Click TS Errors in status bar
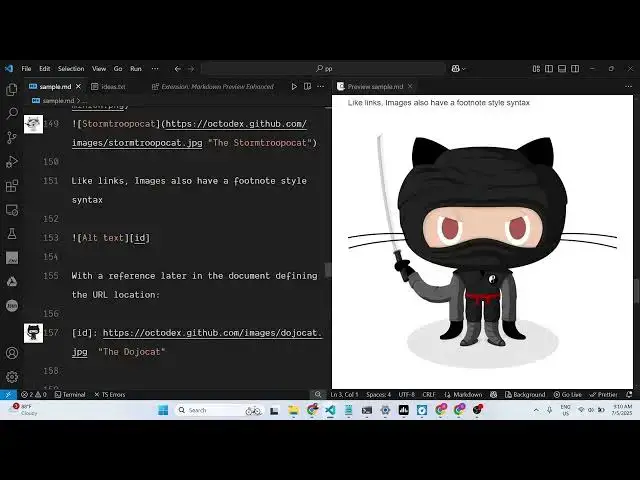This screenshot has width=640, height=480. [110, 395]
